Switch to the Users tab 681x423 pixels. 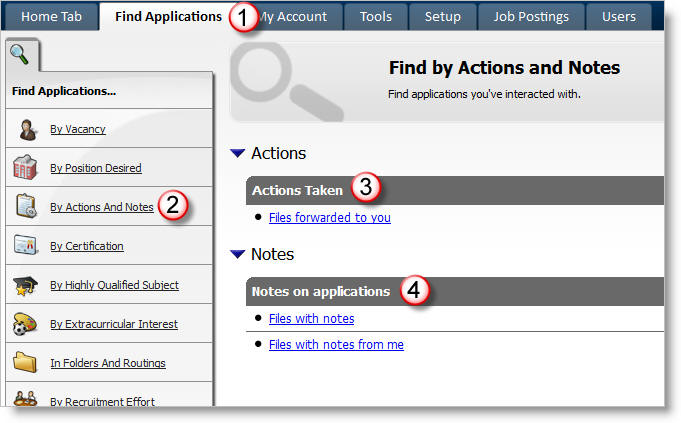(x=618, y=17)
